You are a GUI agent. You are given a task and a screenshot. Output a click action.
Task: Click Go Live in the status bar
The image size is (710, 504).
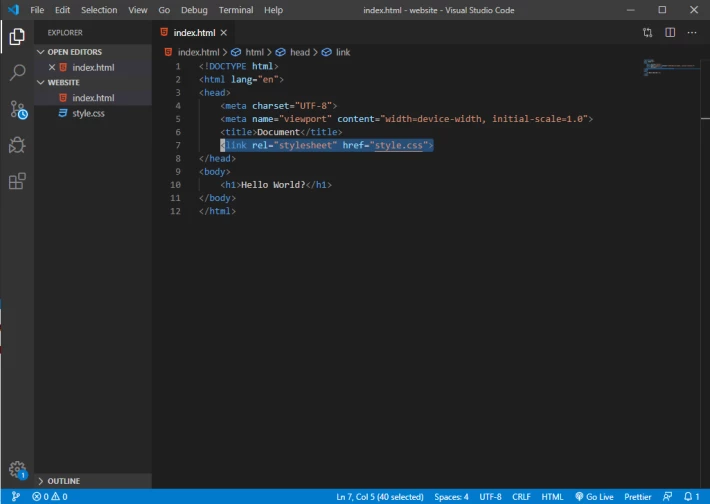[594, 497]
